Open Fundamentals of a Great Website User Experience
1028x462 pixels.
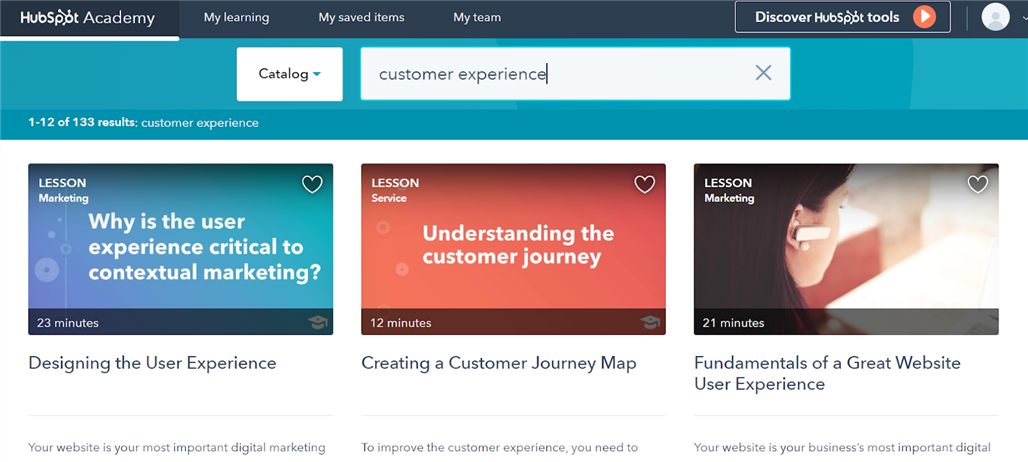(826, 373)
